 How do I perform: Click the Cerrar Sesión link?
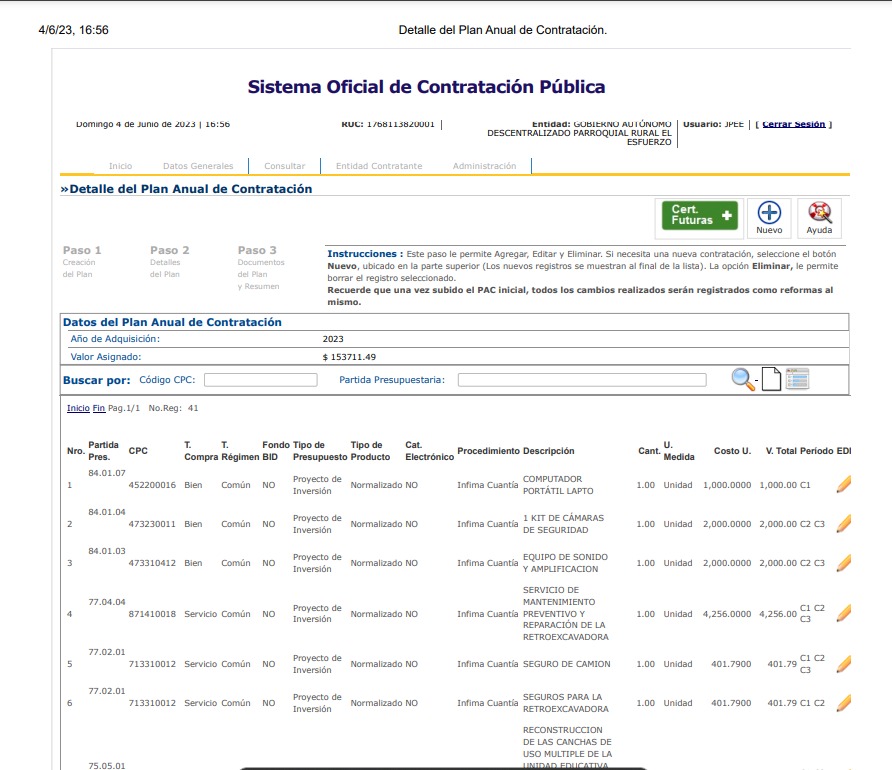pos(793,125)
